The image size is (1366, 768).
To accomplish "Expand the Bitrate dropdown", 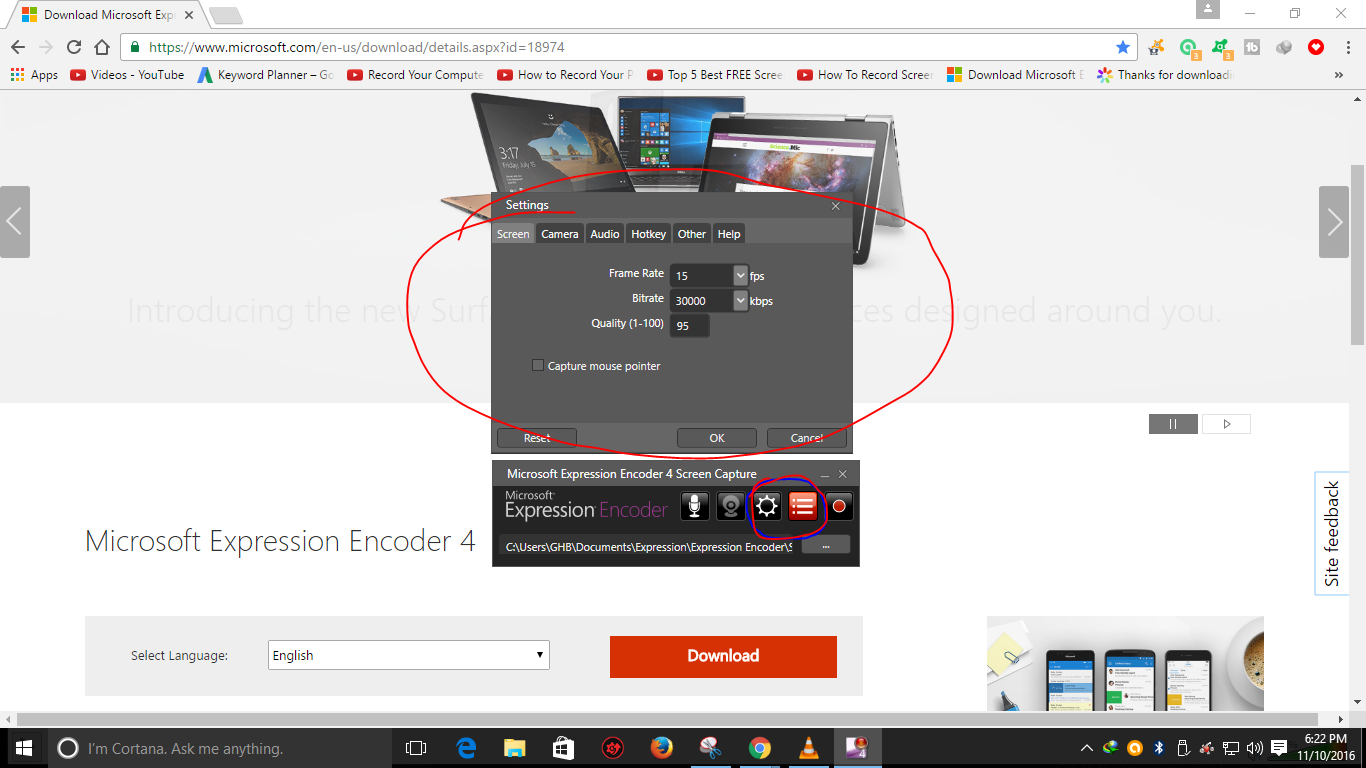I will tap(740, 300).
